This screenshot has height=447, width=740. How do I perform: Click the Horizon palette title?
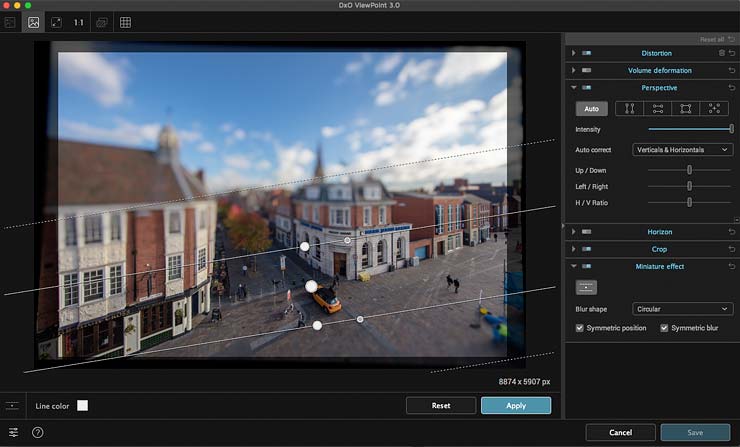tap(659, 232)
